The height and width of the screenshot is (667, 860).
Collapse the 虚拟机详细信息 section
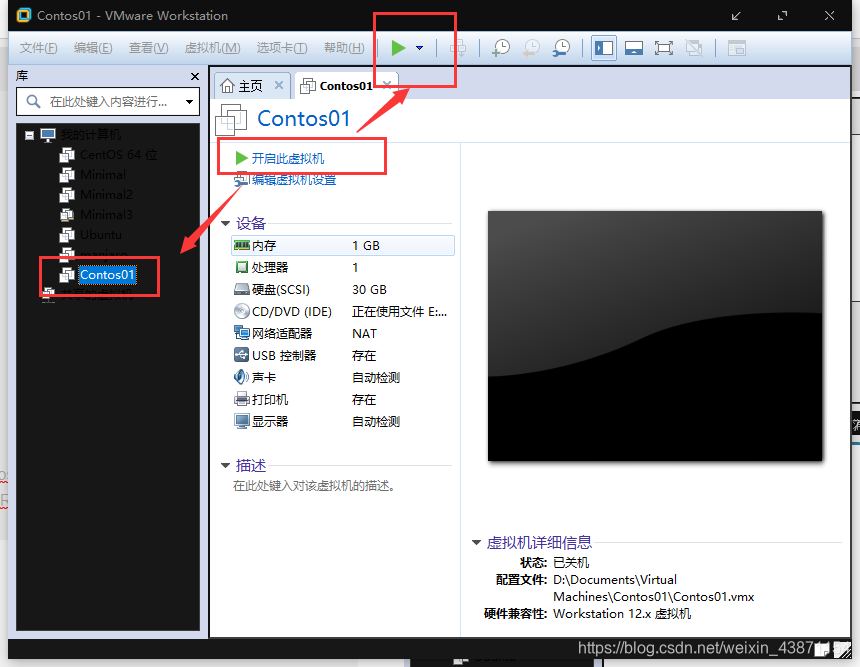476,543
